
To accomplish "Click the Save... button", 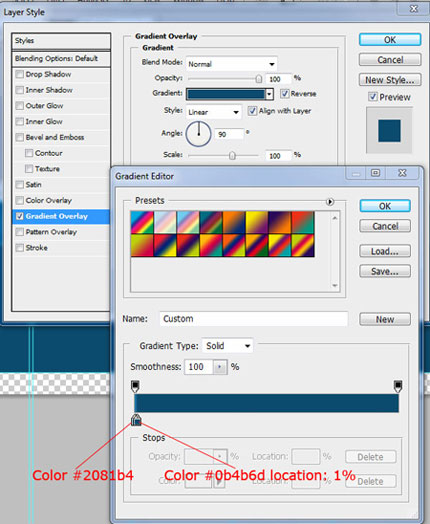I will click(x=385, y=271).
